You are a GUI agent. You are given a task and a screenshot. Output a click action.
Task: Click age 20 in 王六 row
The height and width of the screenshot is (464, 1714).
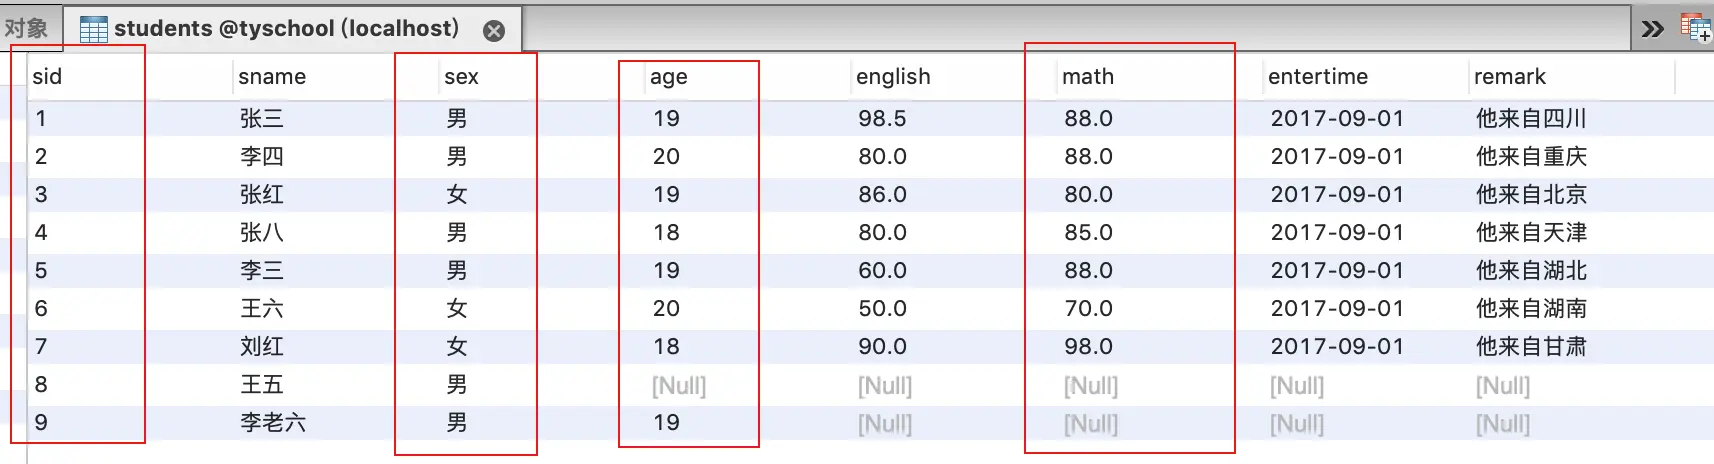click(666, 309)
